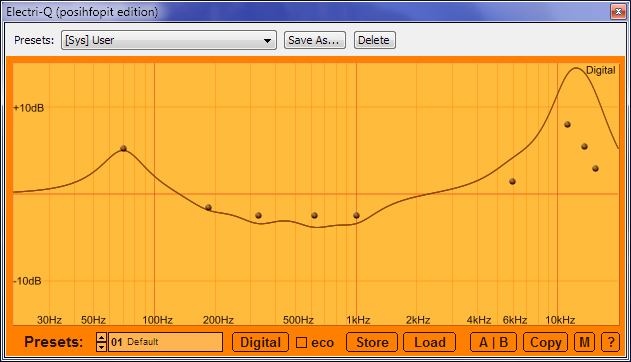The height and width of the screenshot is (362, 631).
Task: Click the Copy button
Action: (x=545, y=342)
